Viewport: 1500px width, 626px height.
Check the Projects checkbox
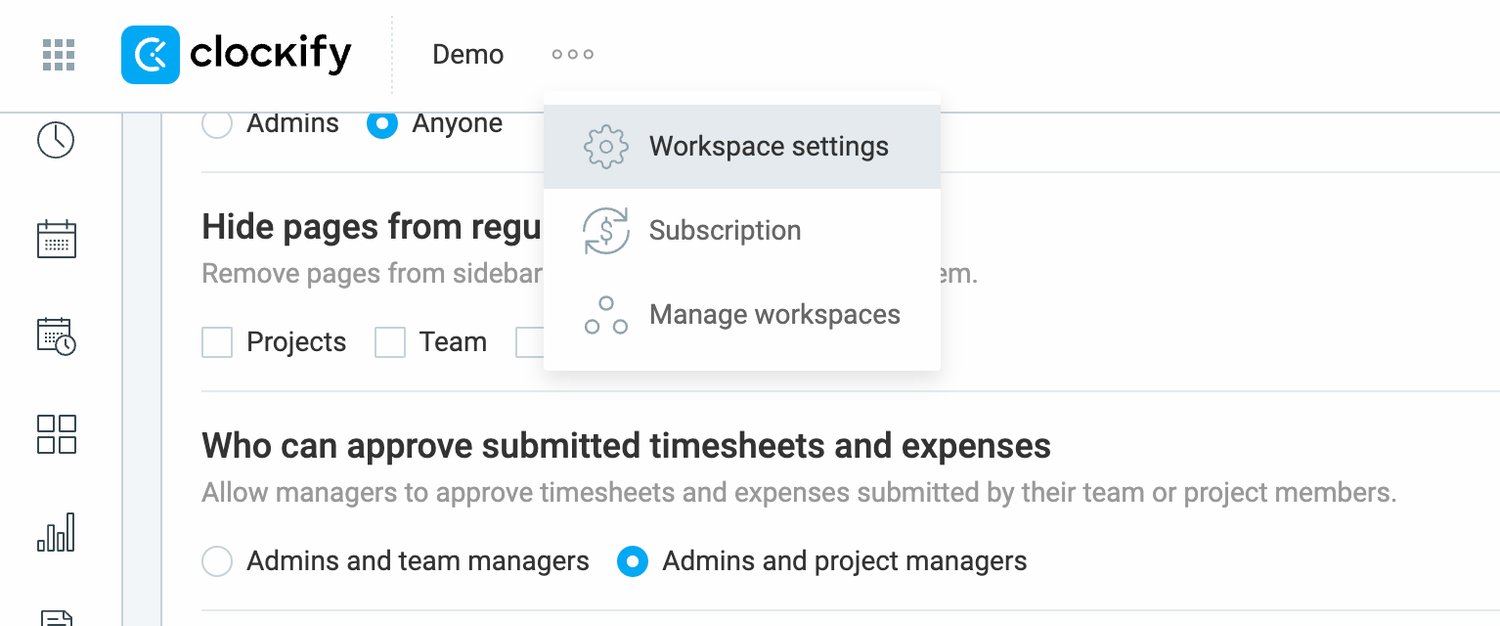click(x=217, y=342)
